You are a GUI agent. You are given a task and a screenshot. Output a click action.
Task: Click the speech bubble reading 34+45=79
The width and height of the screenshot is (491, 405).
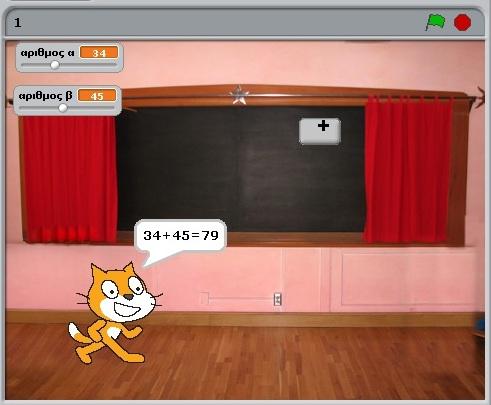point(181,236)
